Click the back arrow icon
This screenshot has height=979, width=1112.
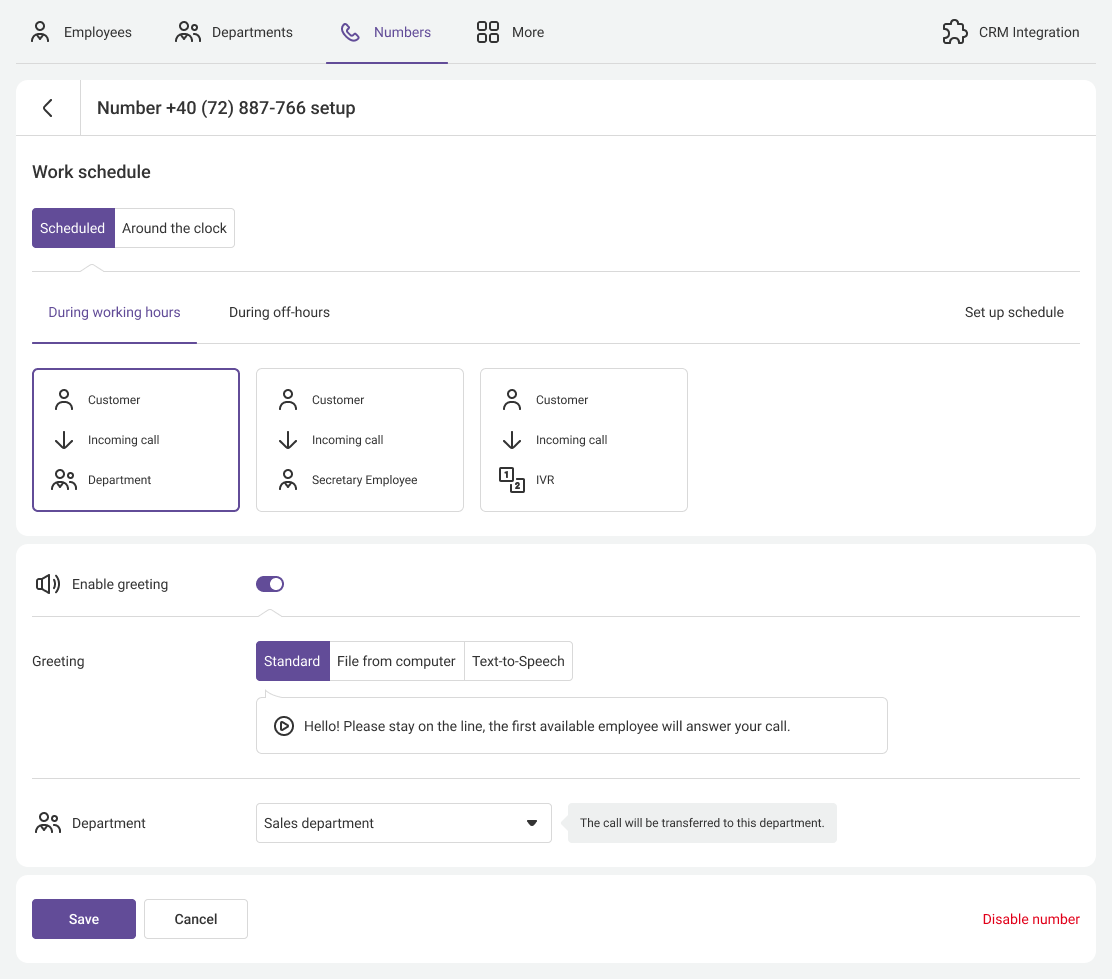point(48,108)
